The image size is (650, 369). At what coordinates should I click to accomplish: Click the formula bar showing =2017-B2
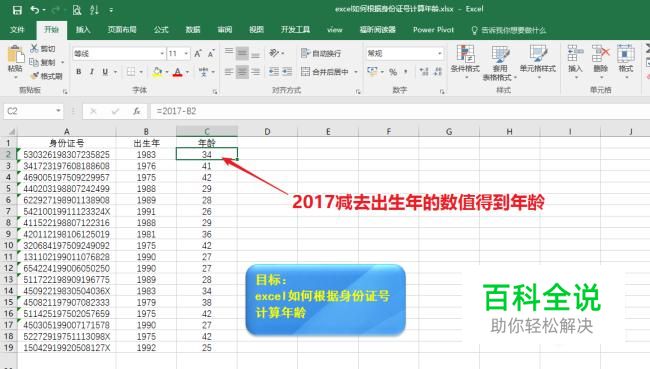400,111
